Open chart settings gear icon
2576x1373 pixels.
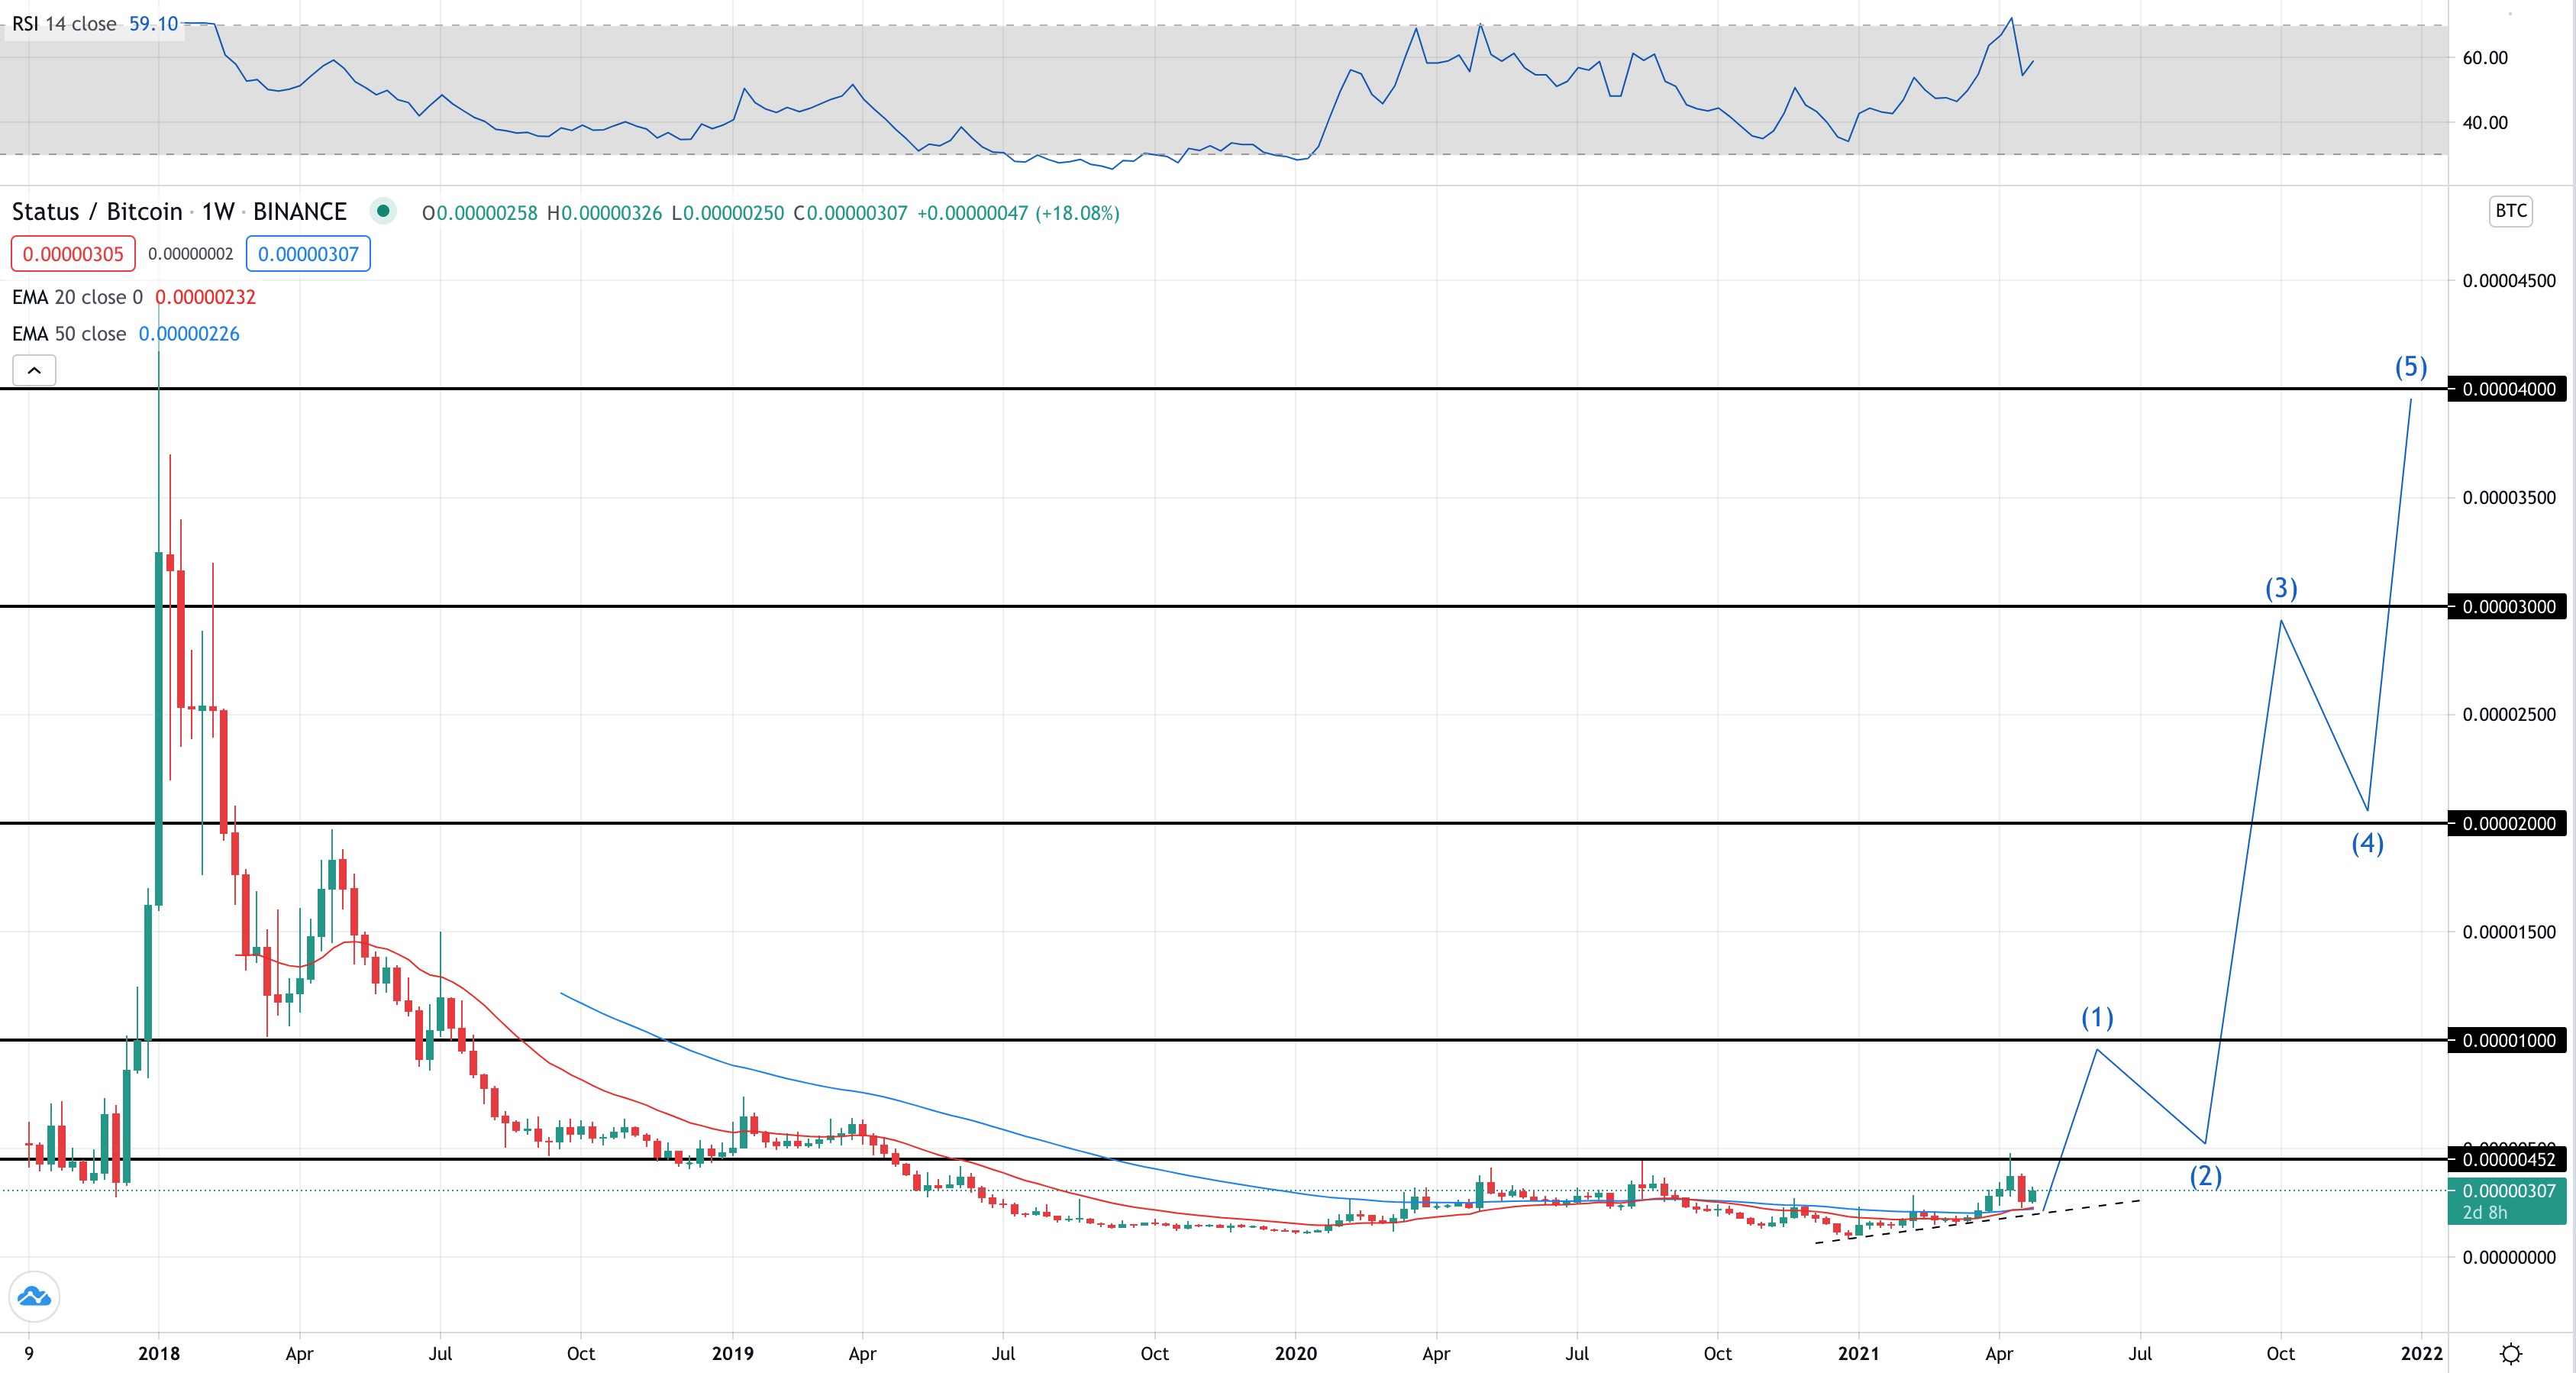tap(2510, 1354)
